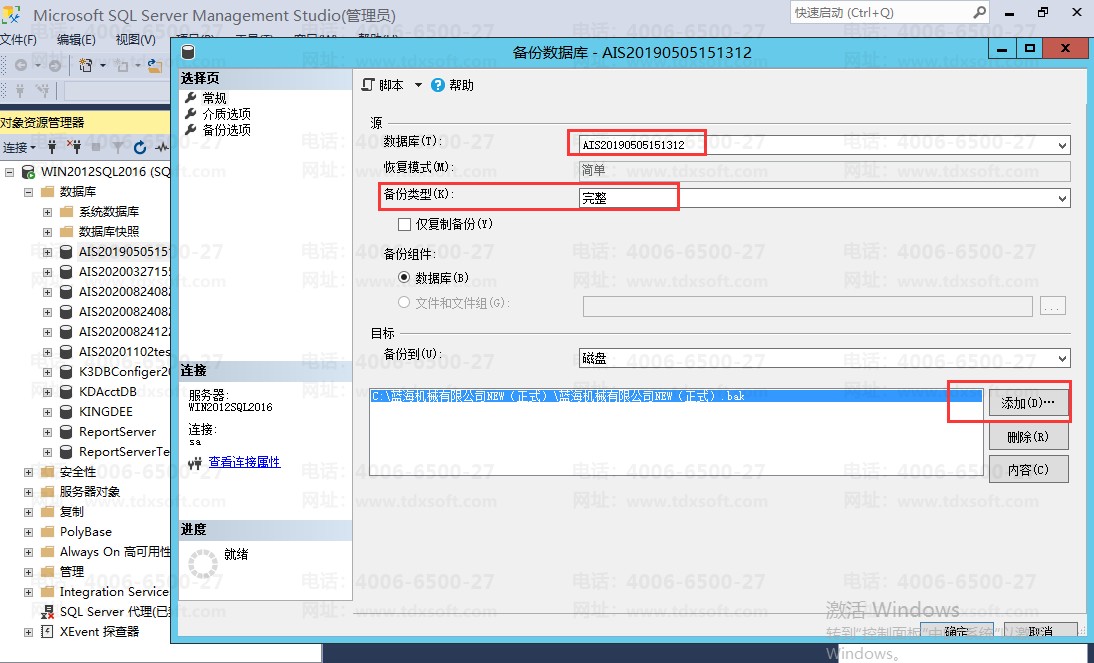Select the 常规 page
This screenshot has width=1094, height=663.
(214, 98)
